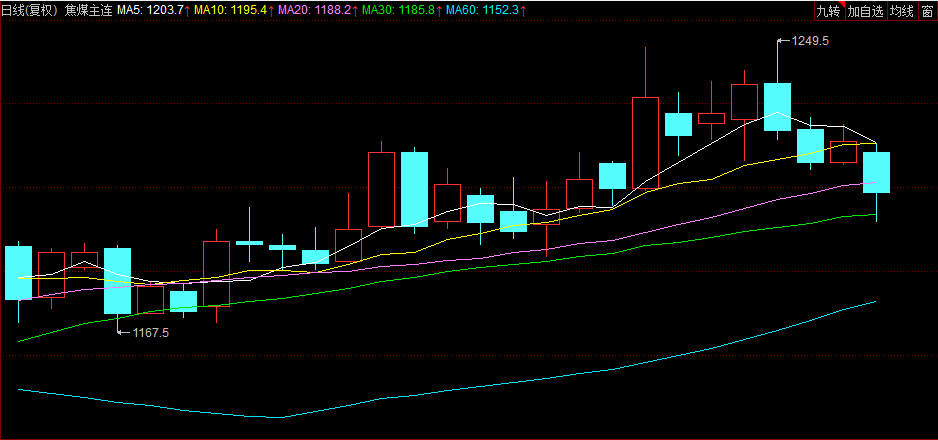
Task: Toggle the 均线 moving averages button
Action: (902, 11)
